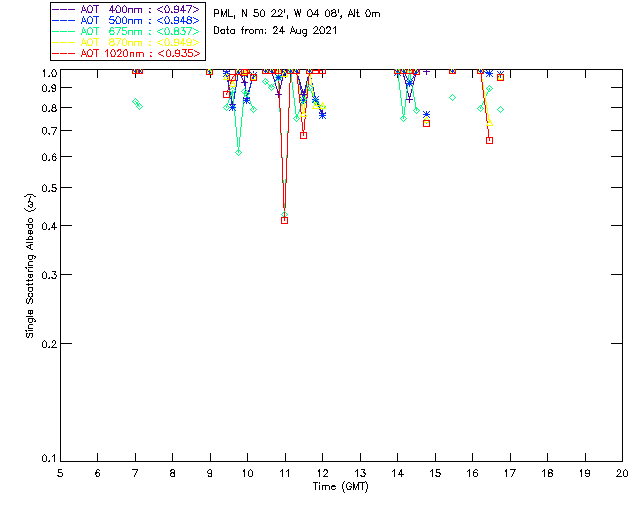Click the lowest red square marker near 0.4
640x512 pixels.
(x=284, y=220)
